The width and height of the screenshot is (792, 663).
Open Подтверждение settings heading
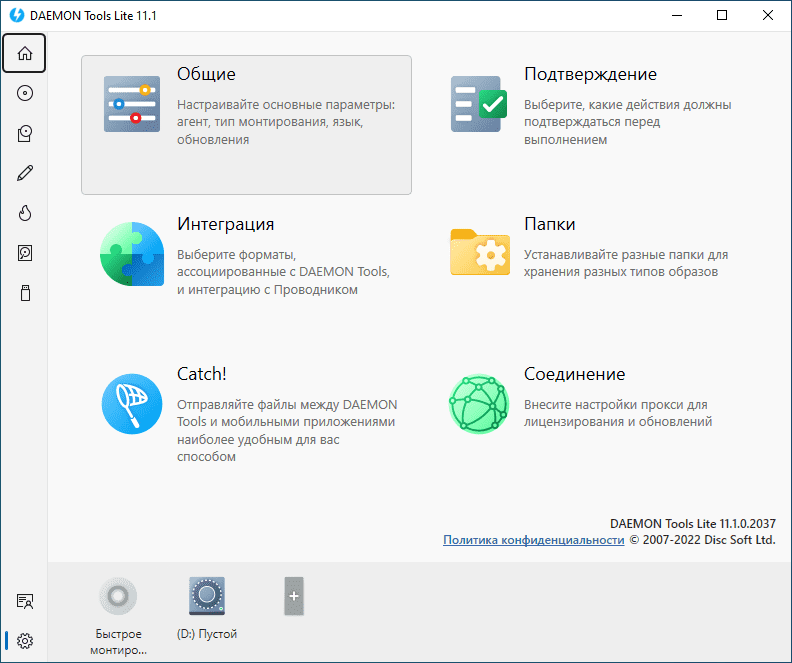[x=590, y=74]
